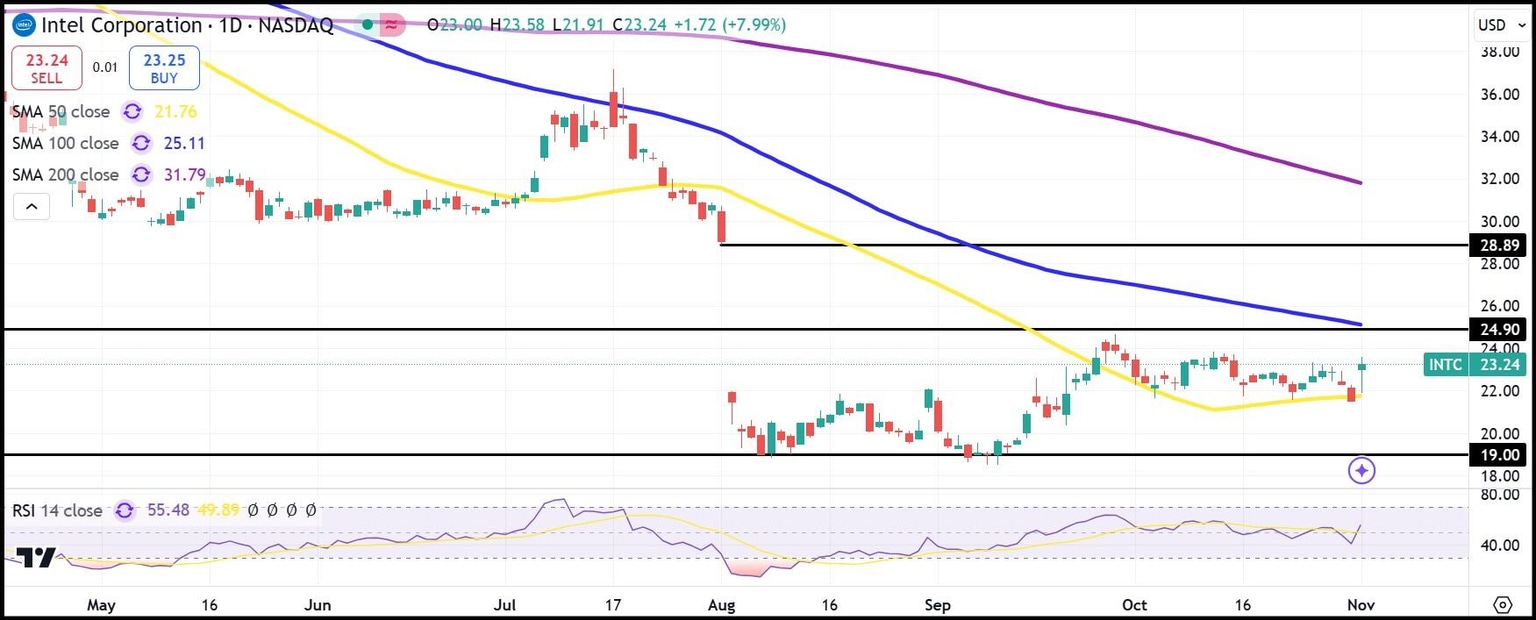Click the RSI 14 refresh icon

coord(124,510)
